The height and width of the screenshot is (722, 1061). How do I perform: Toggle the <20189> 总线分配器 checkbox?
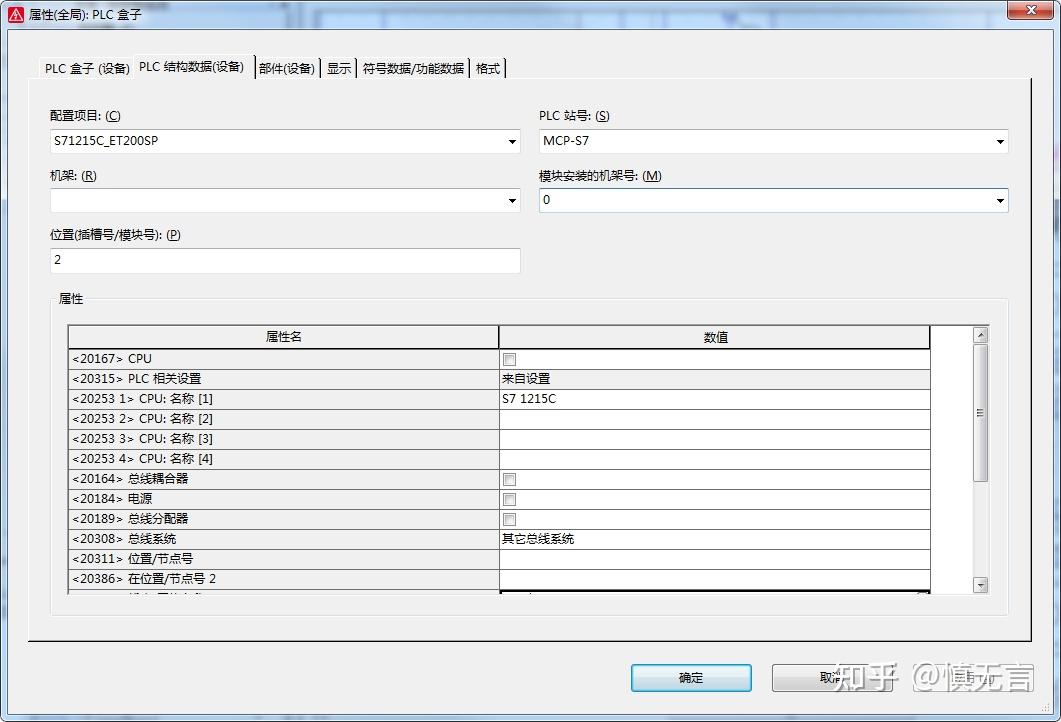pos(510,520)
